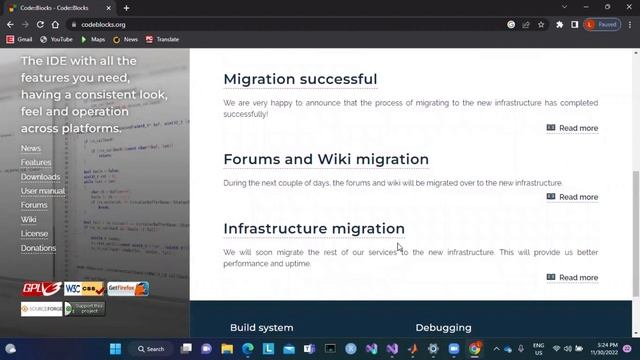Screen dimensions: 640x360
Task: Click the Google icon in the address bar
Action: [x=511, y=24]
